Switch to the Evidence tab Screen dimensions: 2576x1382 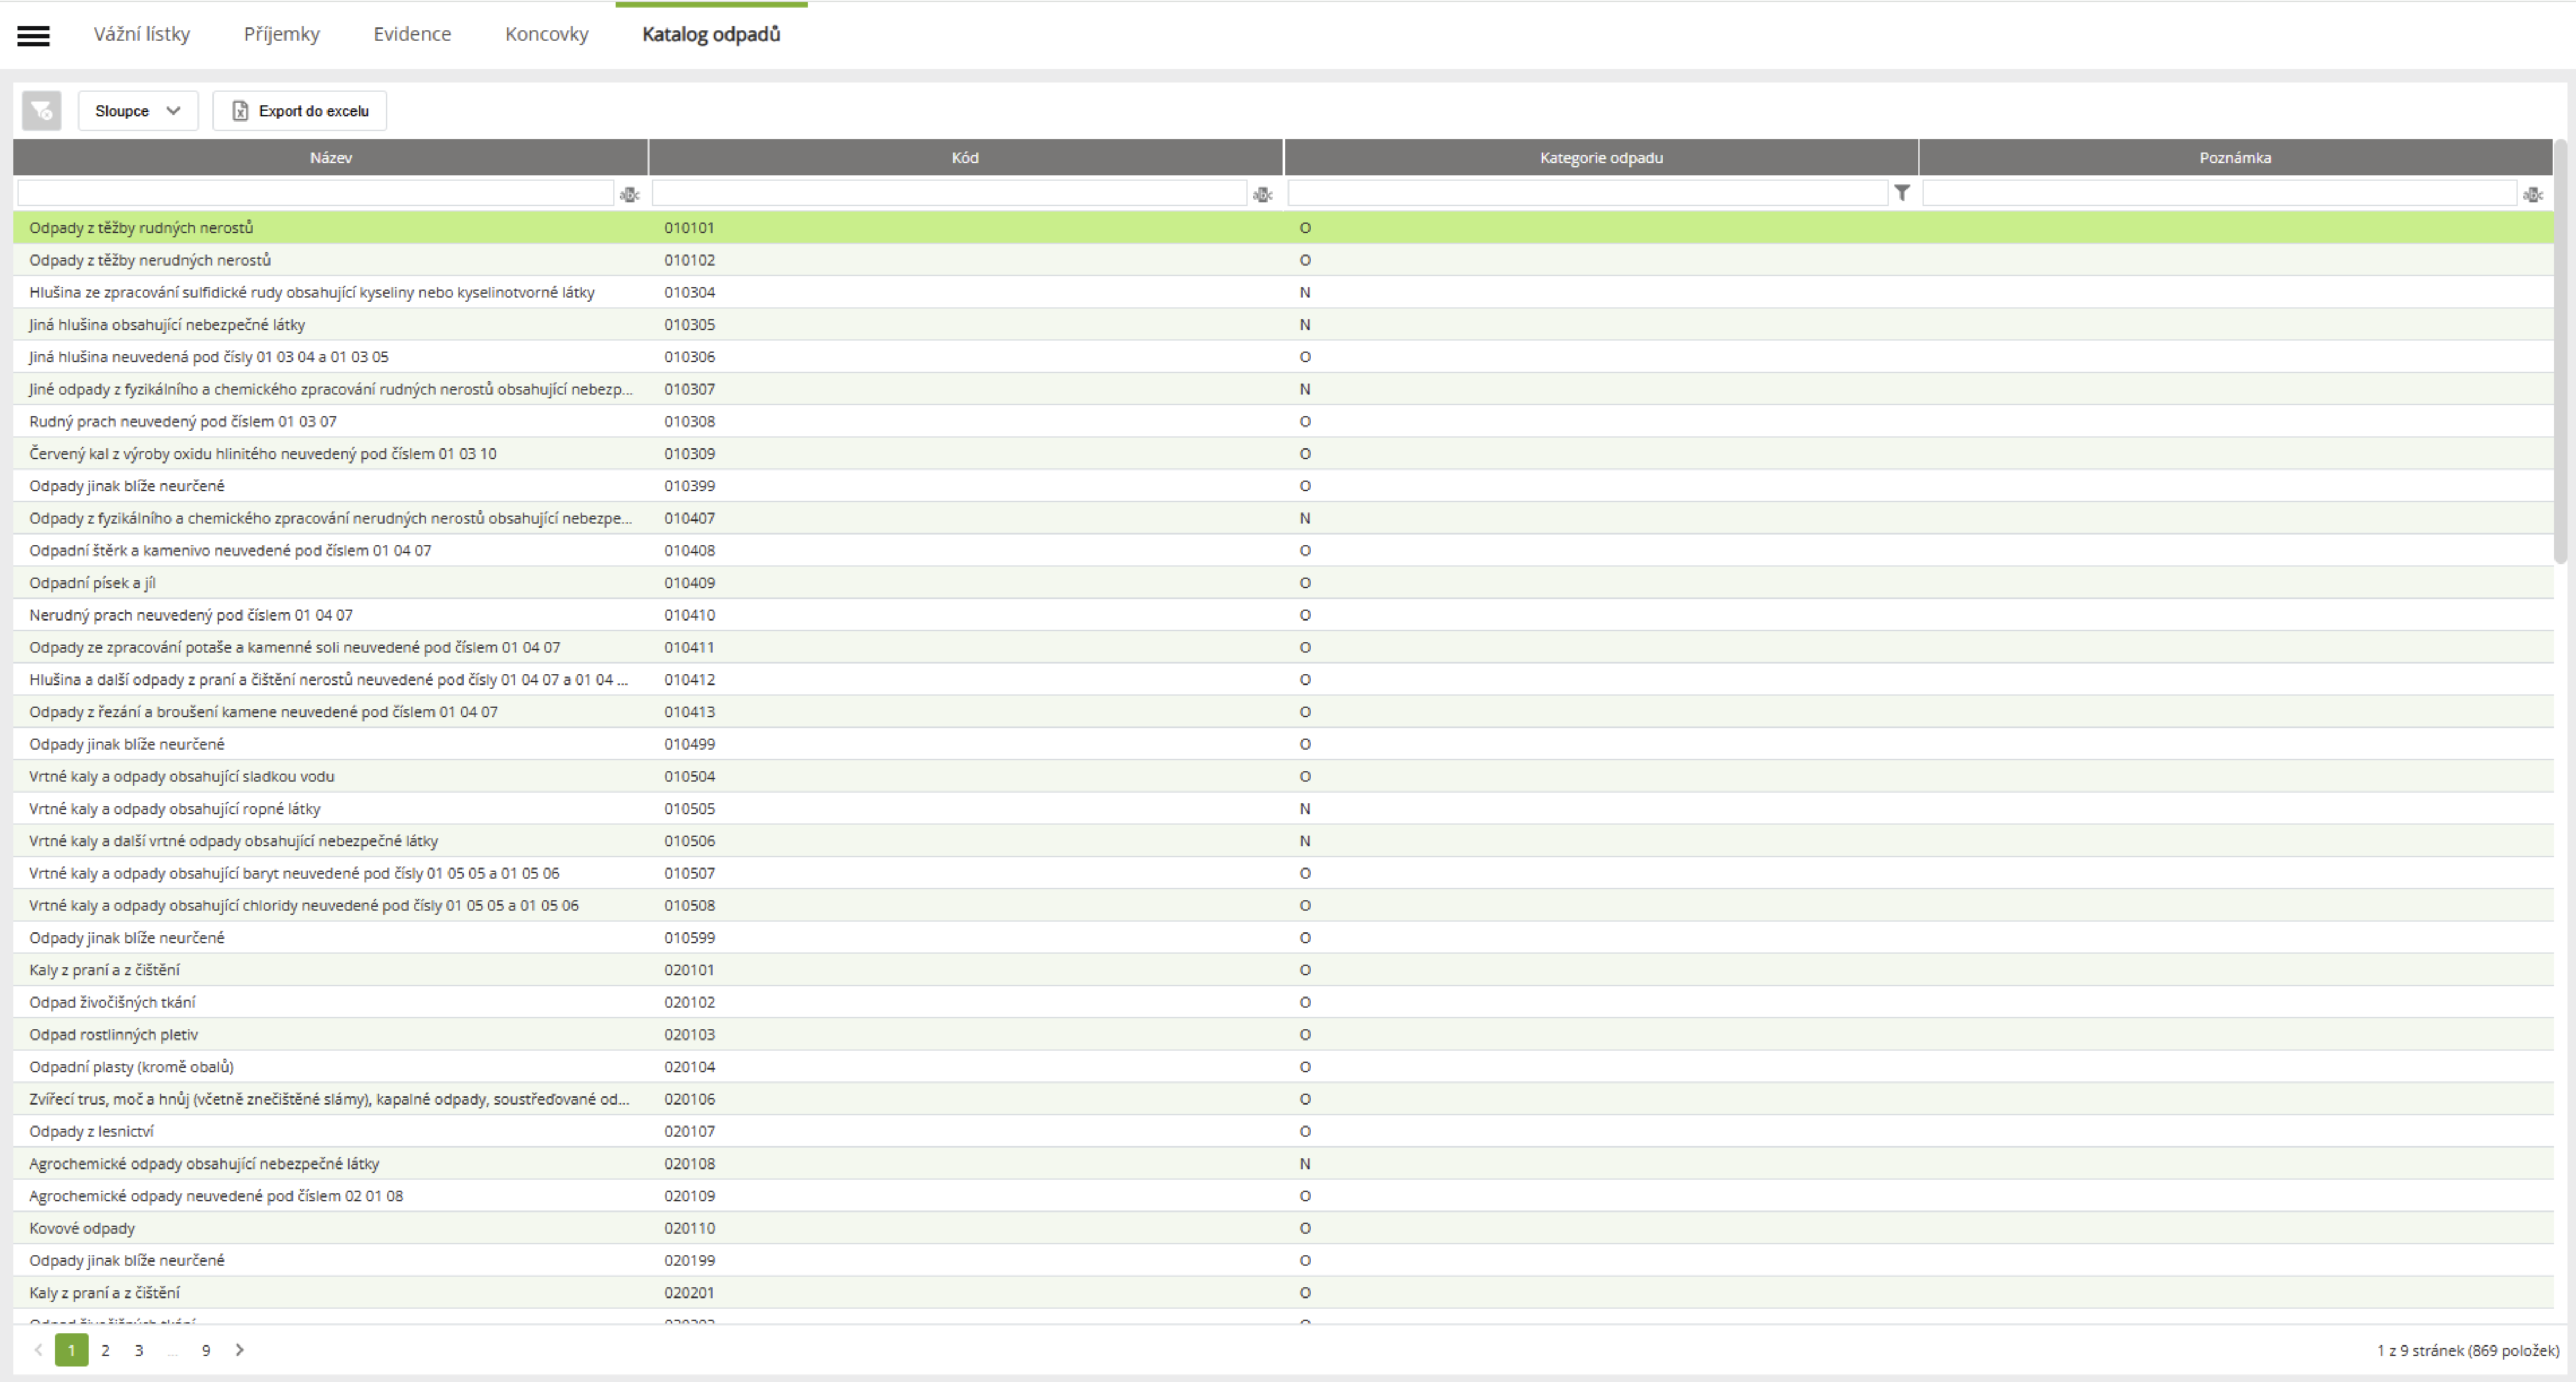[x=412, y=35]
